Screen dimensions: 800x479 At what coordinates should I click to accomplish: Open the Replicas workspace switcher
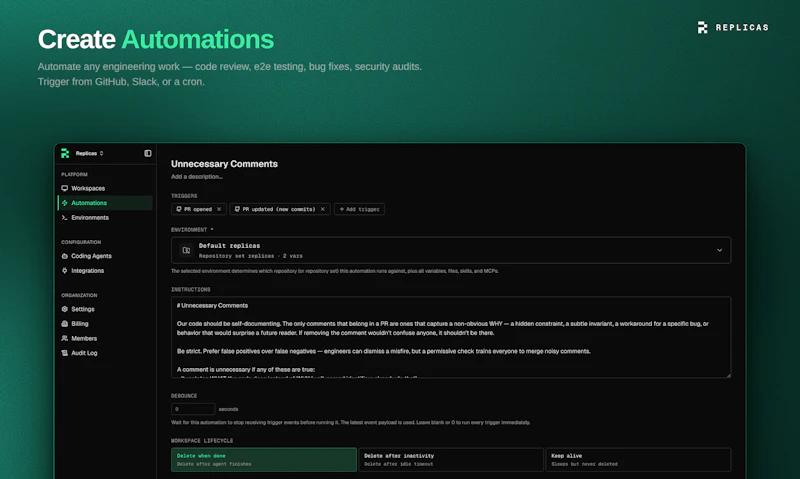(x=89, y=153)
